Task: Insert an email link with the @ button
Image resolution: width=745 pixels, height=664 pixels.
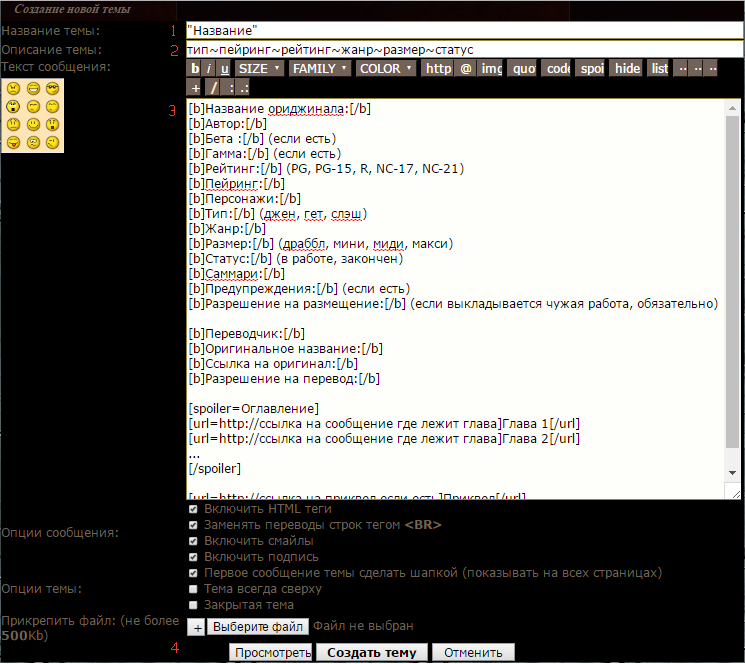Action: (x=466, y=69)
